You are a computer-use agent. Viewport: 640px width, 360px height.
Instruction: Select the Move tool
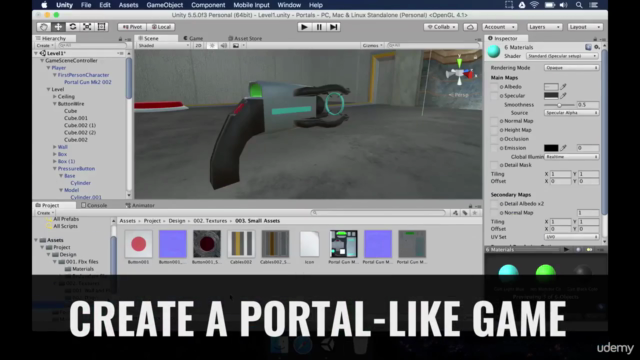[x=58, y=27]
